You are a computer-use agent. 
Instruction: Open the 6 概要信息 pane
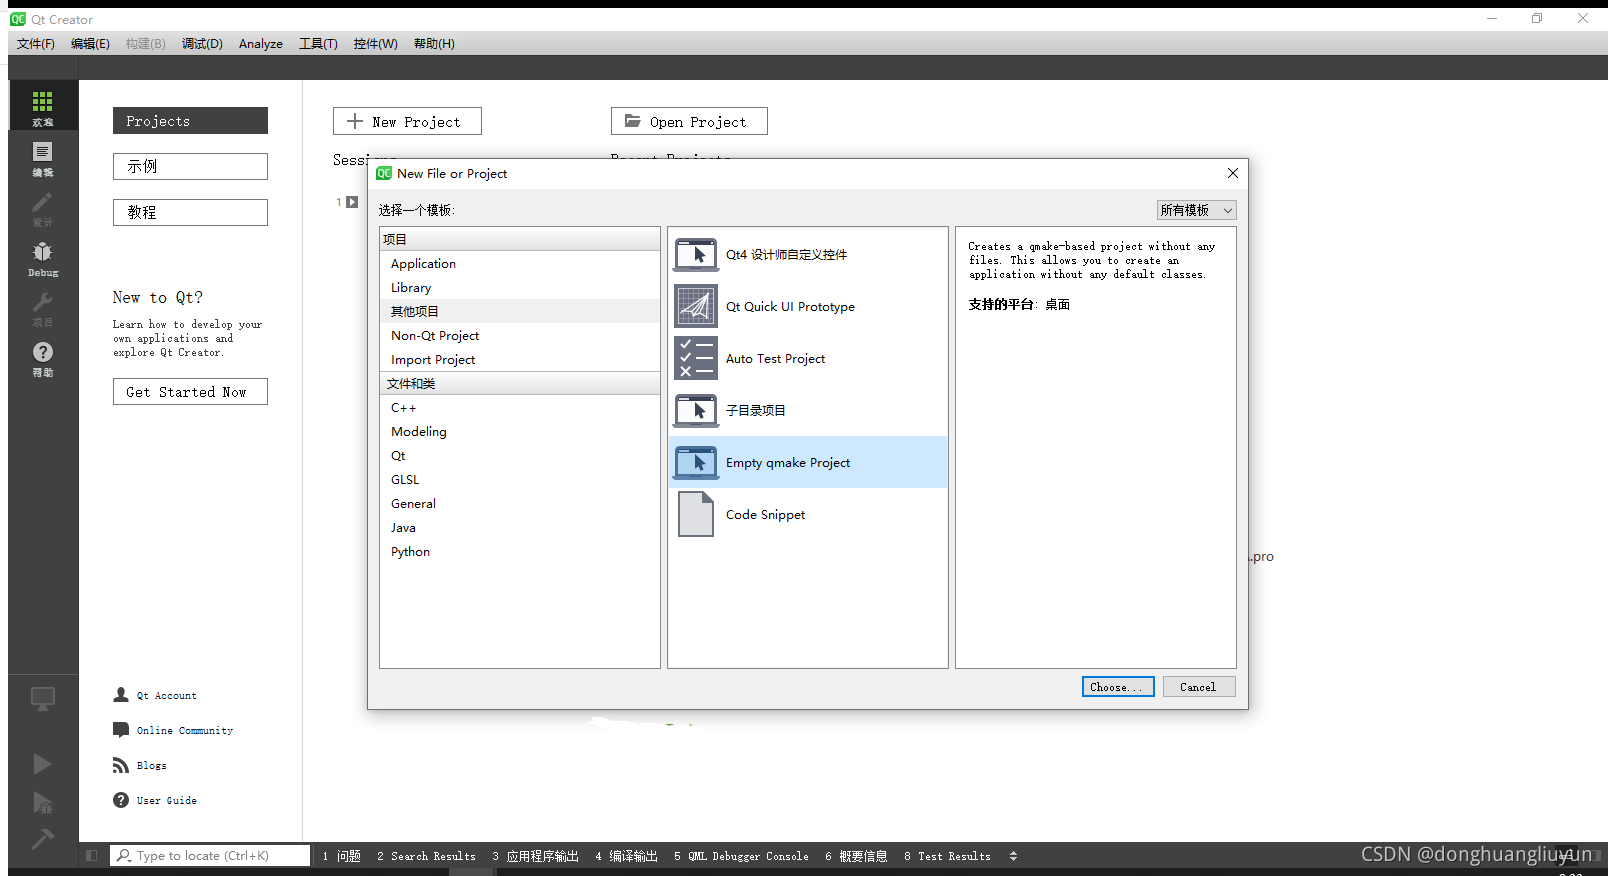click(857, 856)
